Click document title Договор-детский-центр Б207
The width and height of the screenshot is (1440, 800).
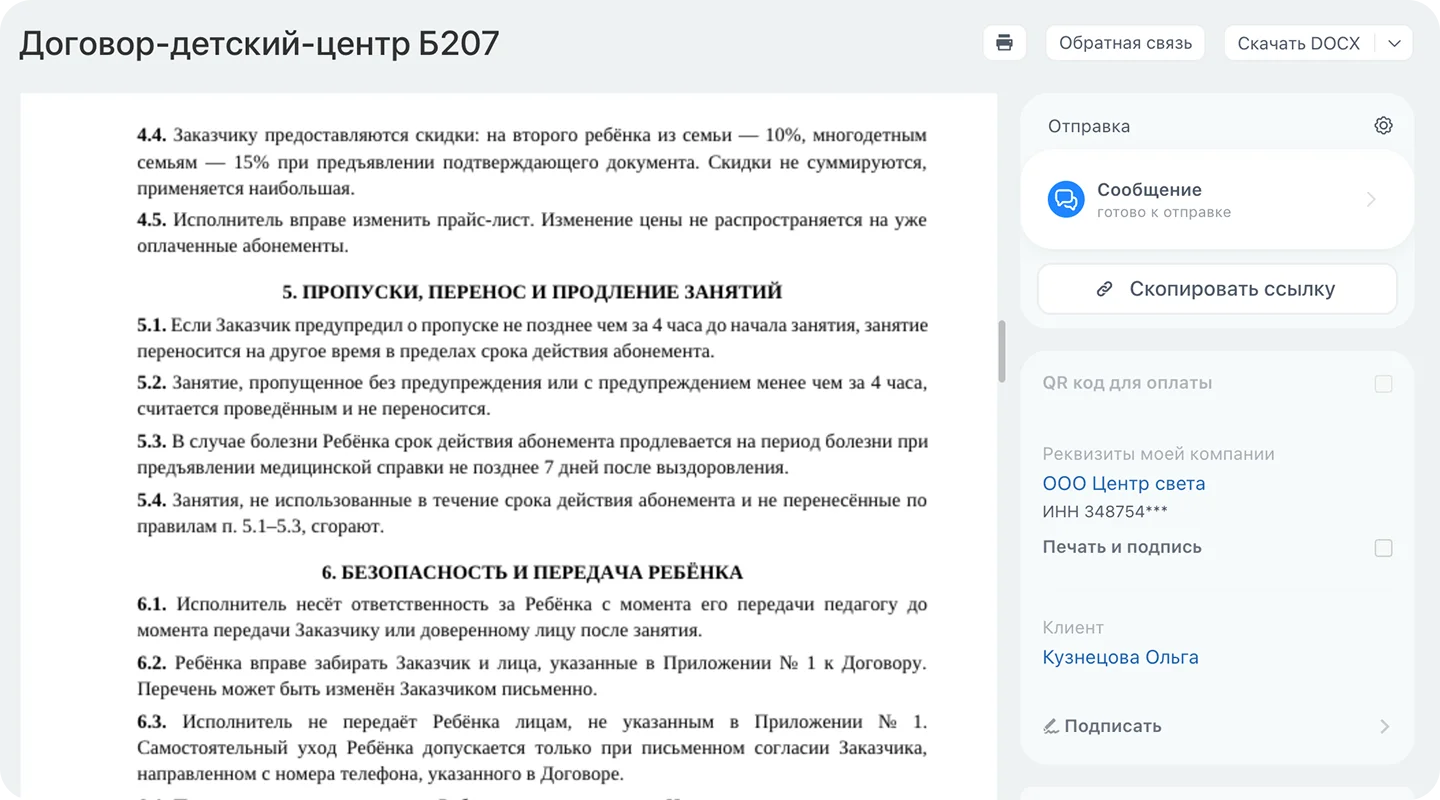259,43
